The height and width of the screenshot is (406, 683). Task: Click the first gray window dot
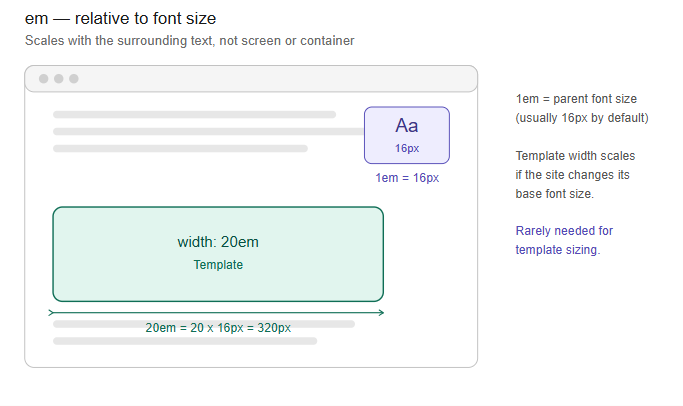pyautogui.click(x=44, y=78)
